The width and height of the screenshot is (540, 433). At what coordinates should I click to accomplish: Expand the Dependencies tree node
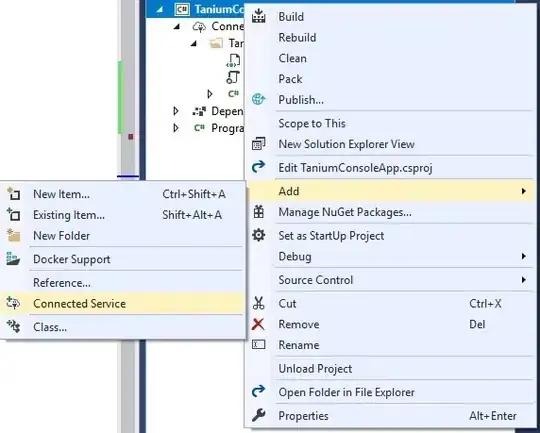[176, 111]
